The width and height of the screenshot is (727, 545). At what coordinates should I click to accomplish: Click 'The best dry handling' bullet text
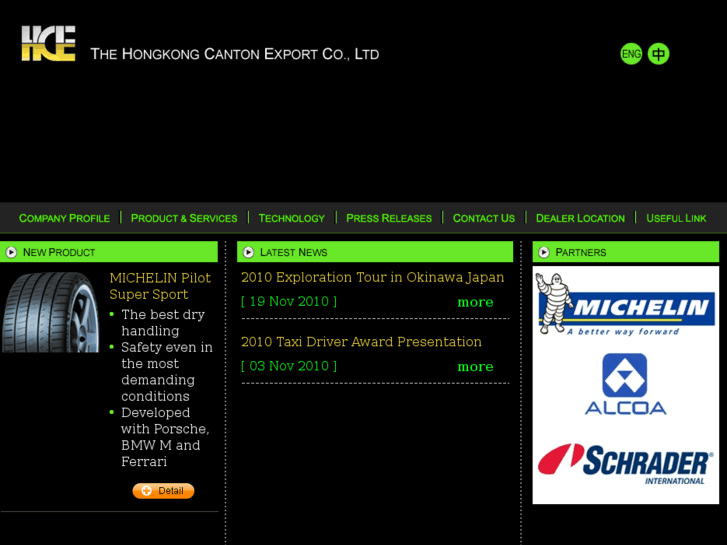pos(163,322)
